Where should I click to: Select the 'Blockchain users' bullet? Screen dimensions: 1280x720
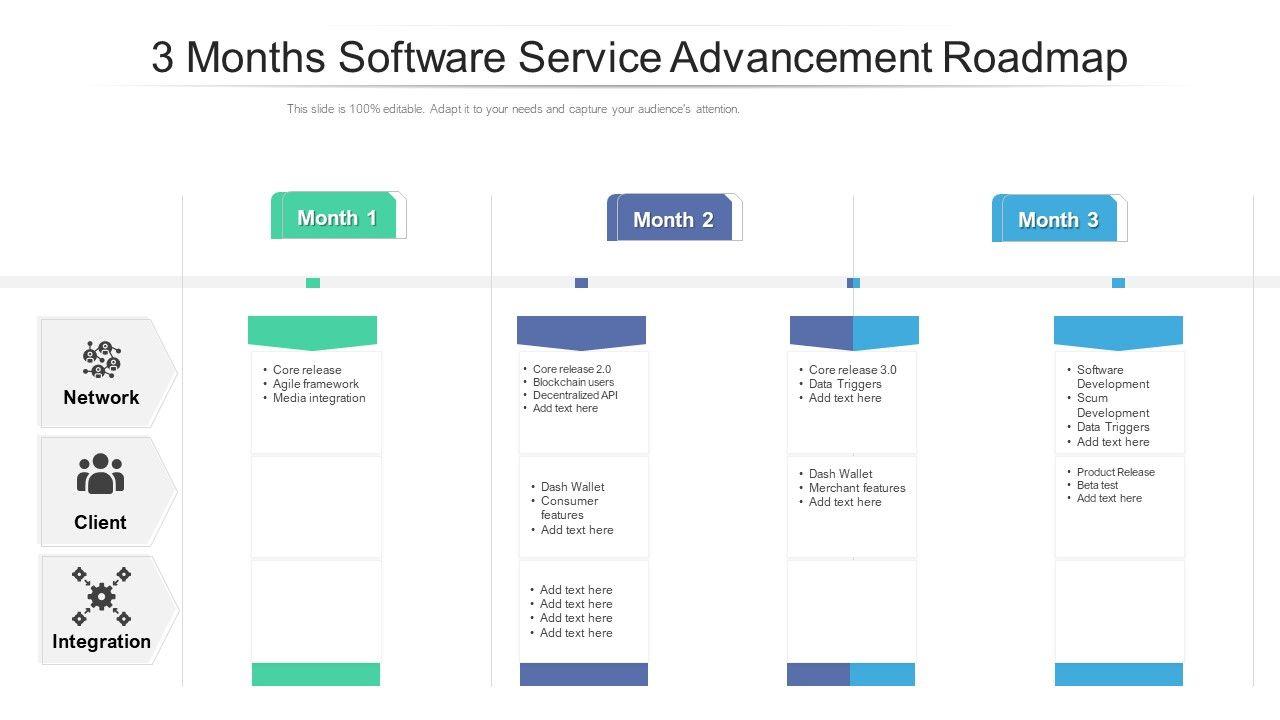pyautogui.click(x=574, y=382)
